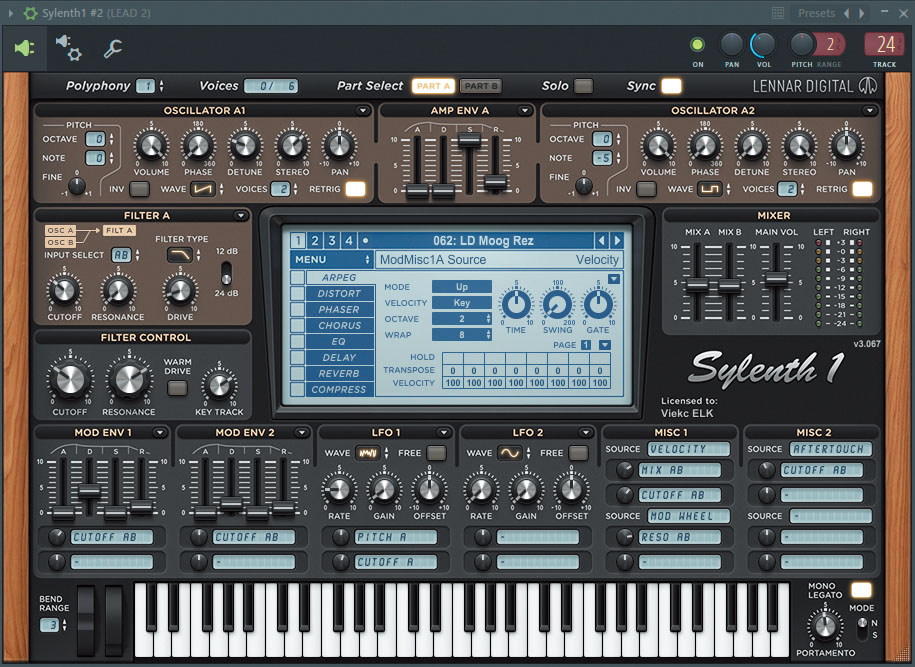This screenshot has height=667, width=915.
Task: Select the CHORUS effect tab
Action: 339,326
